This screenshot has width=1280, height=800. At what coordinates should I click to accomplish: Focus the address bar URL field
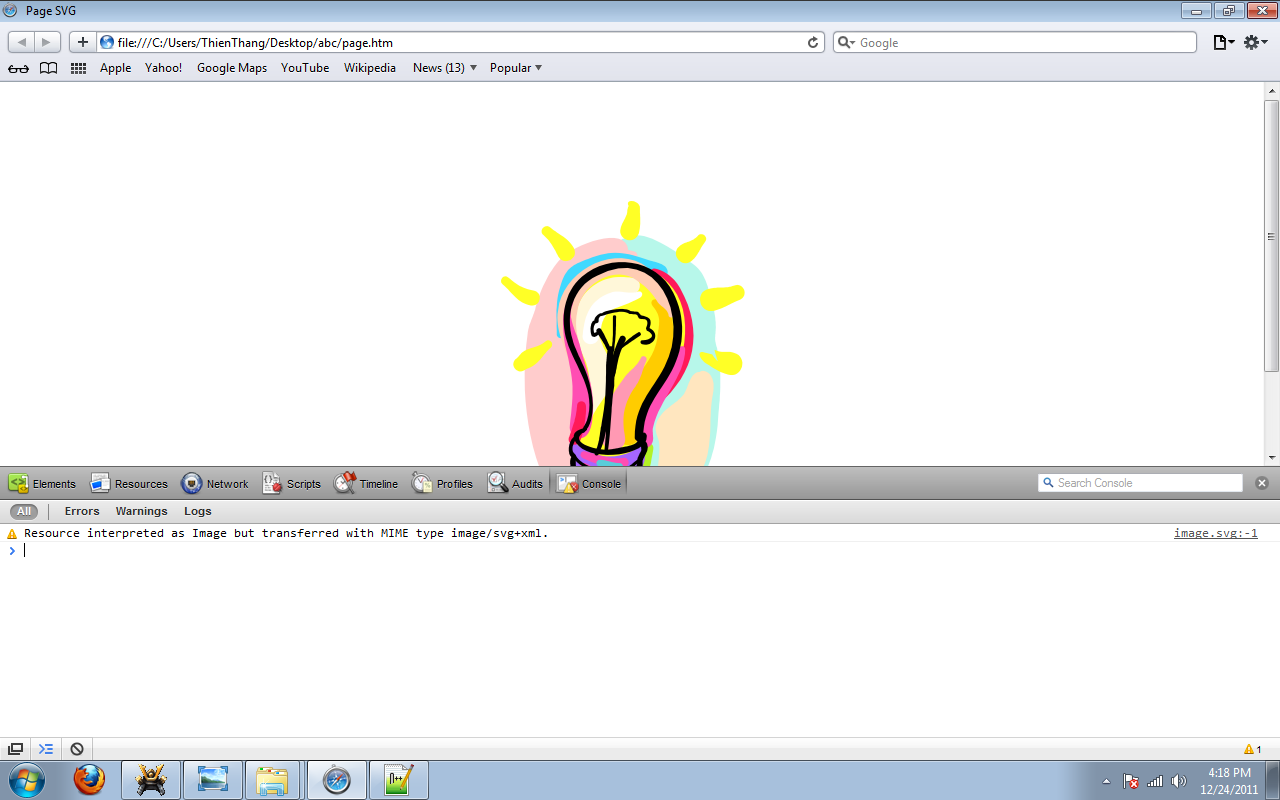tap(460, 42)
